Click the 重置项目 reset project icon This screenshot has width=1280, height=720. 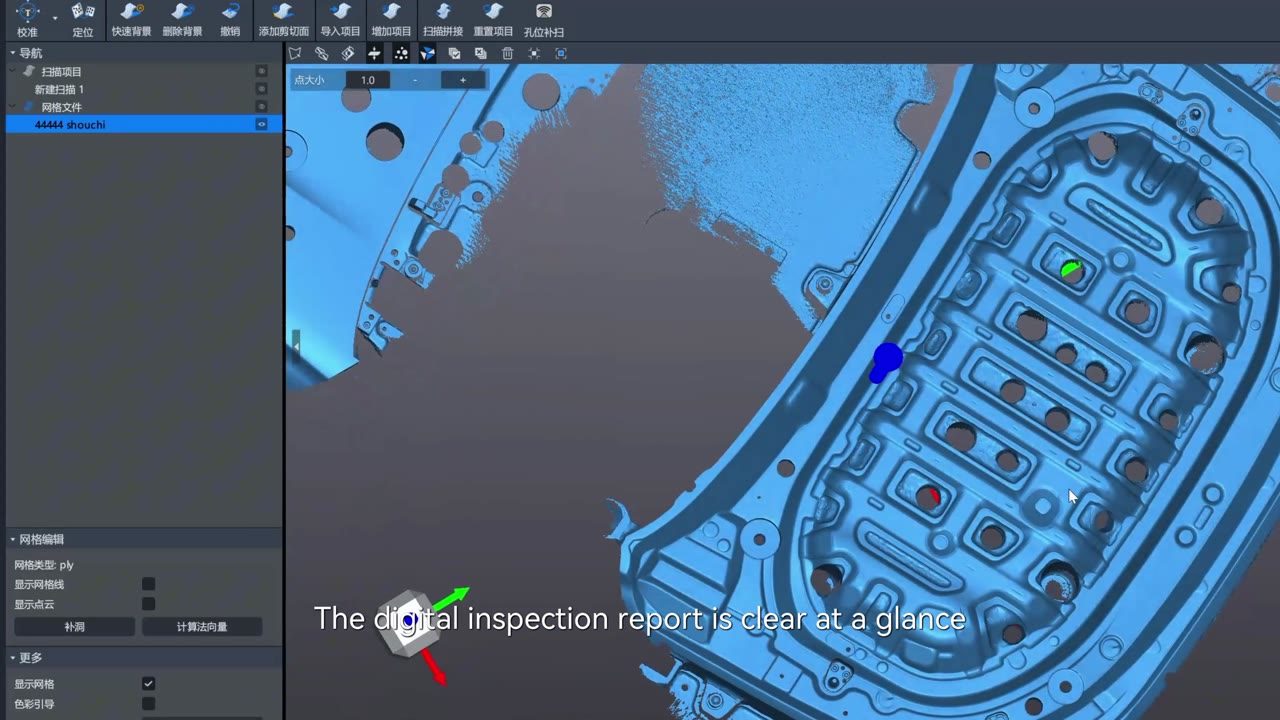pyautogui.click(x=493, y=12)
